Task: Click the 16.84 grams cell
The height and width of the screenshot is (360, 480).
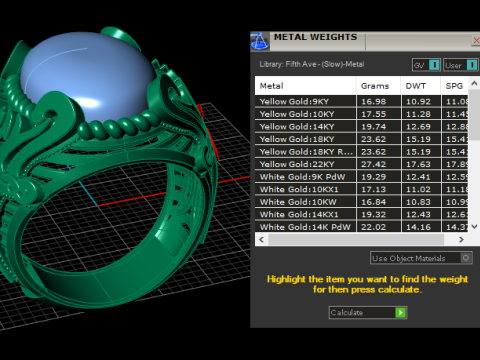Action: point(379,202)
